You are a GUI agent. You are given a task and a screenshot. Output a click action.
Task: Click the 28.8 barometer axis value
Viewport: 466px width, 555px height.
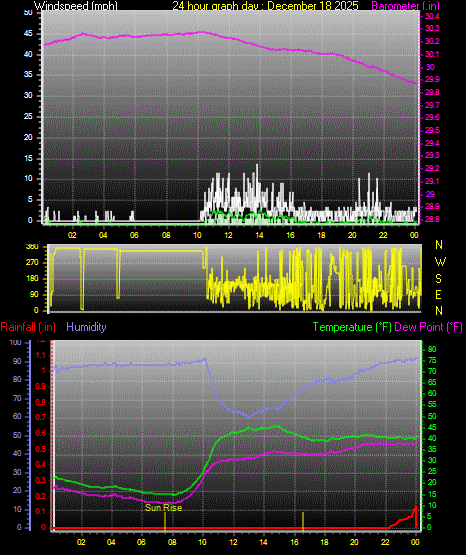coord(432,219)
